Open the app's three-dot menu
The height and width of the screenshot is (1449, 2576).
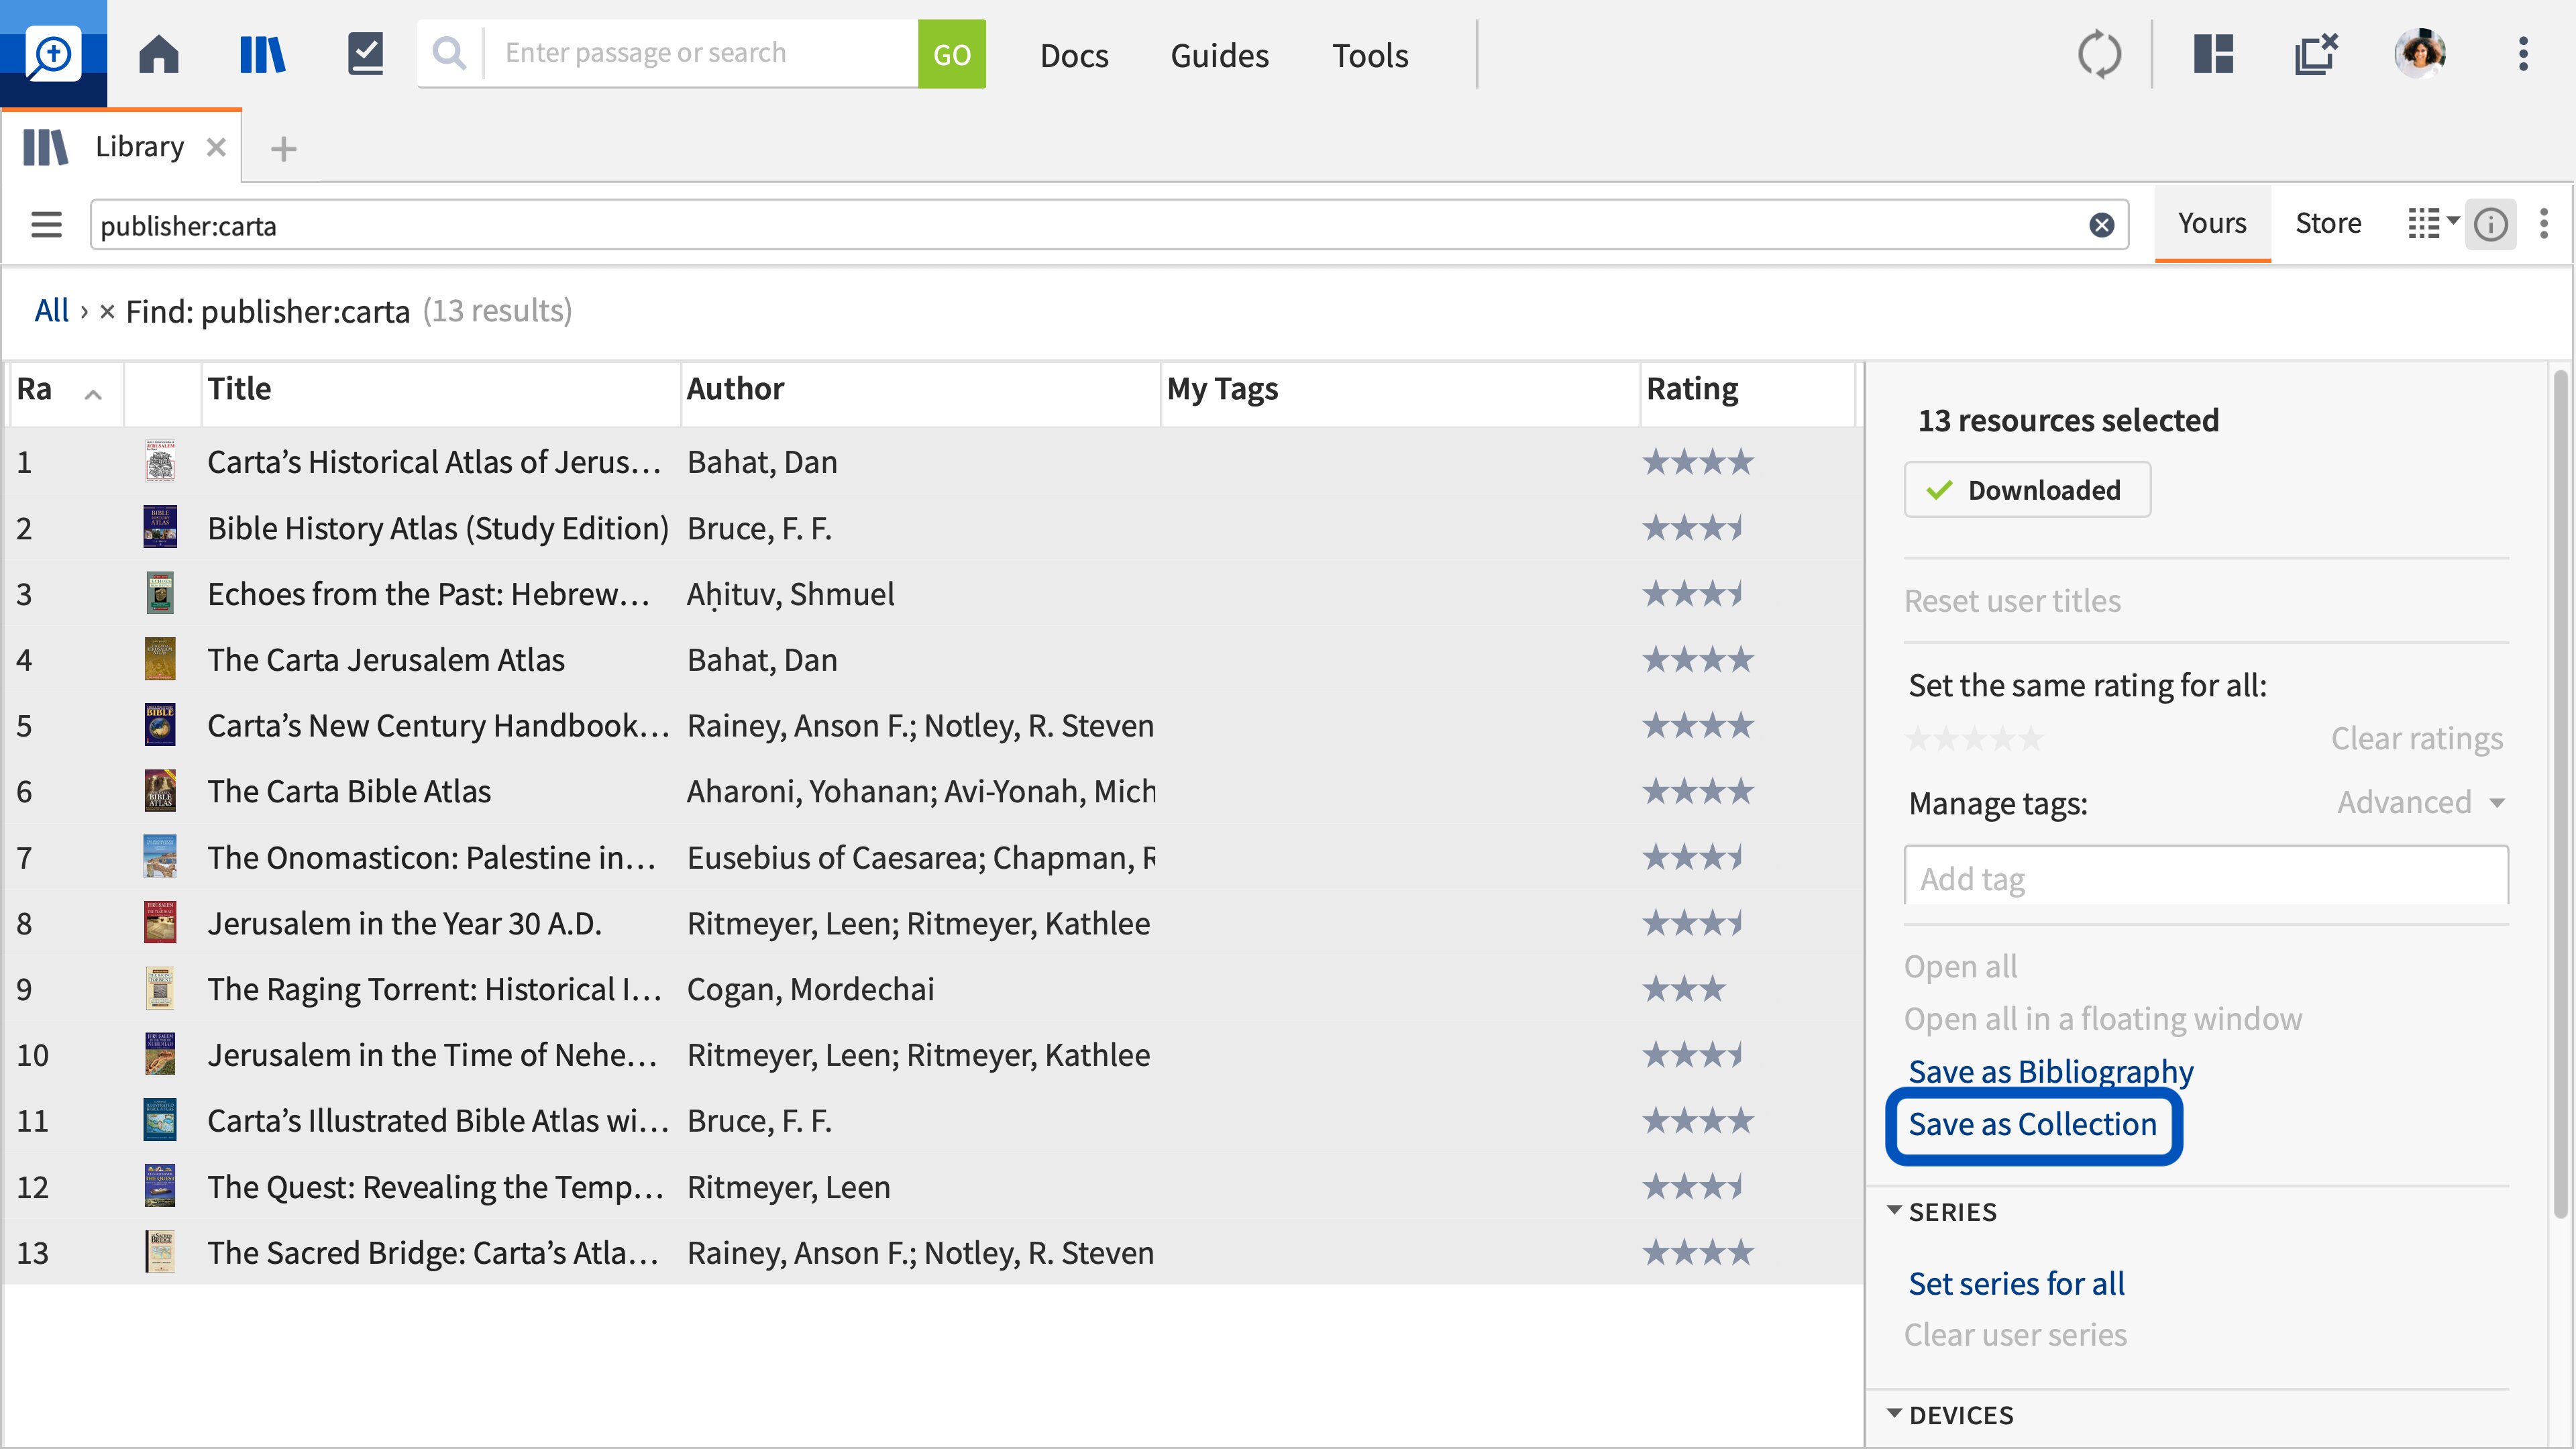(2524, 54)
